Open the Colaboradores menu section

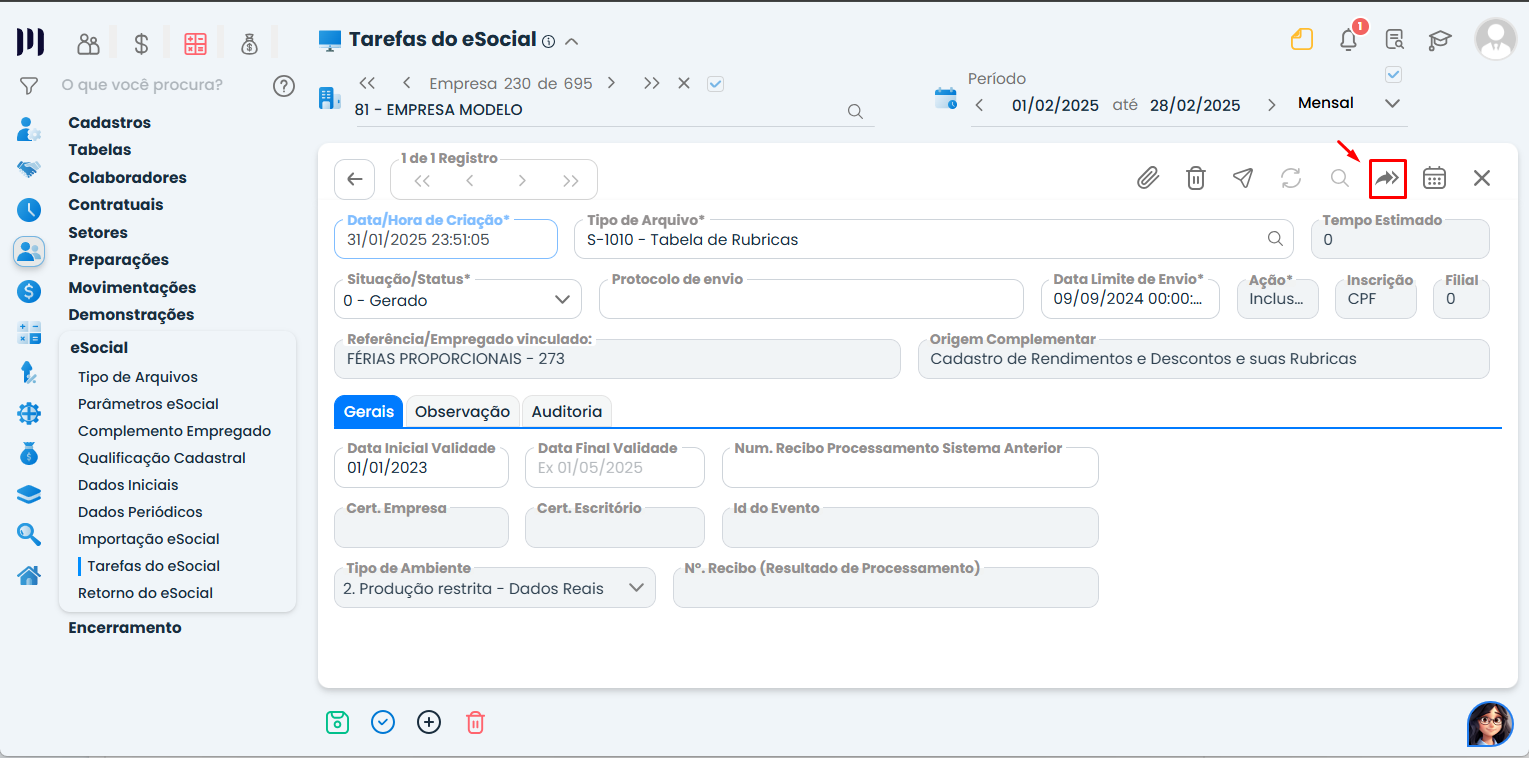click(x=127, y=177)
